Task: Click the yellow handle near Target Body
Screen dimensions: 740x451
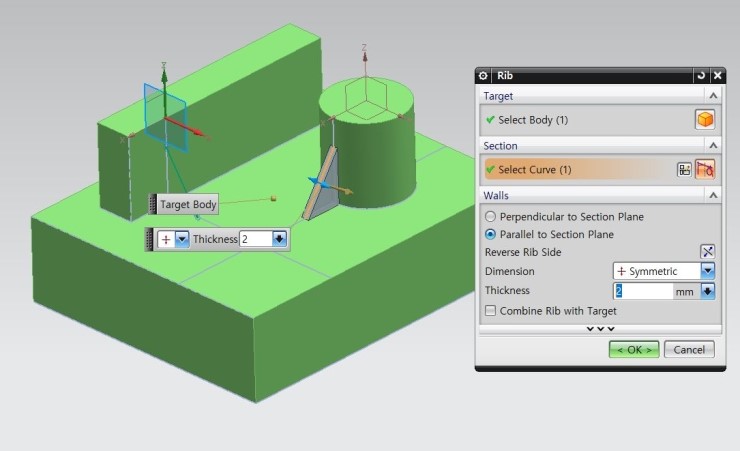Action: tap(273, 199)
